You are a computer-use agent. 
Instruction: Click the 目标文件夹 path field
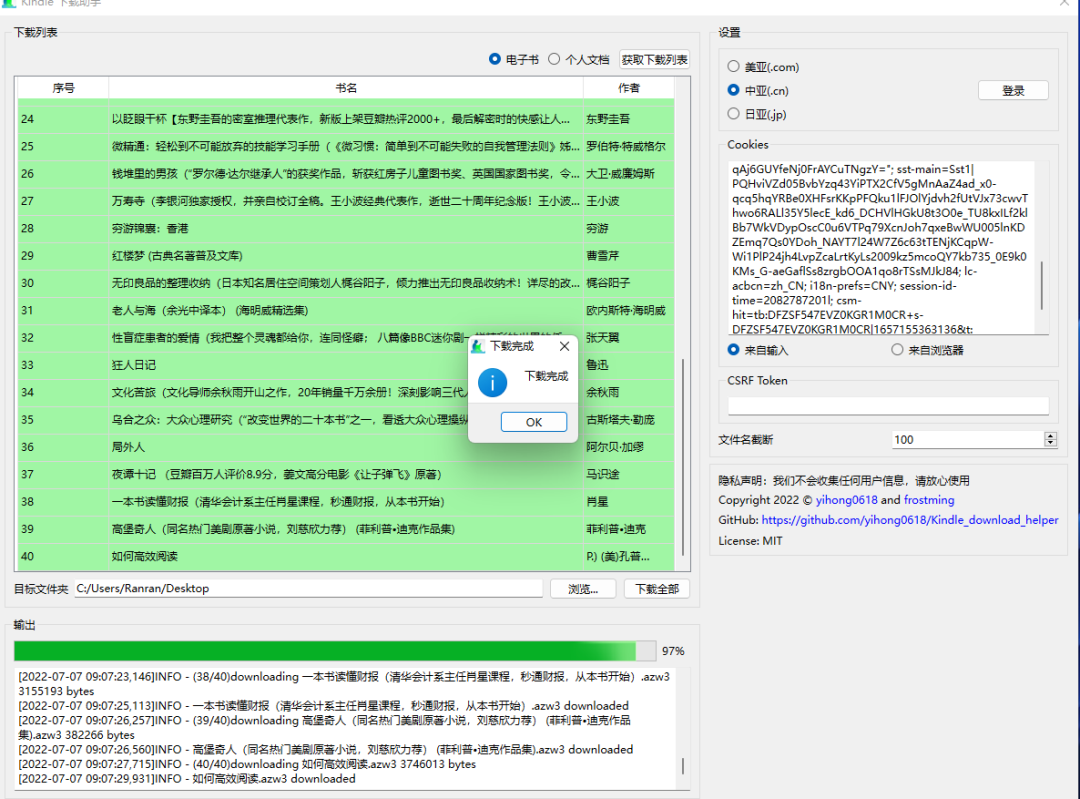[x=309, y=588]
